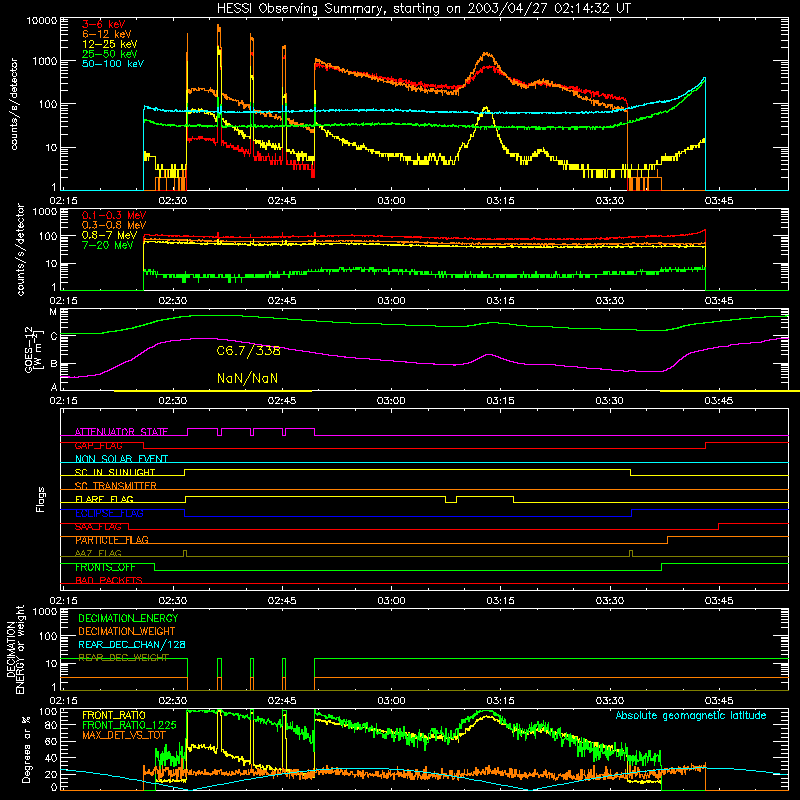Click the 0.1-0.3 MeV legend entry
Image resolution: width=800 pixels, height=800 pixels.
(x=114, y=215)
